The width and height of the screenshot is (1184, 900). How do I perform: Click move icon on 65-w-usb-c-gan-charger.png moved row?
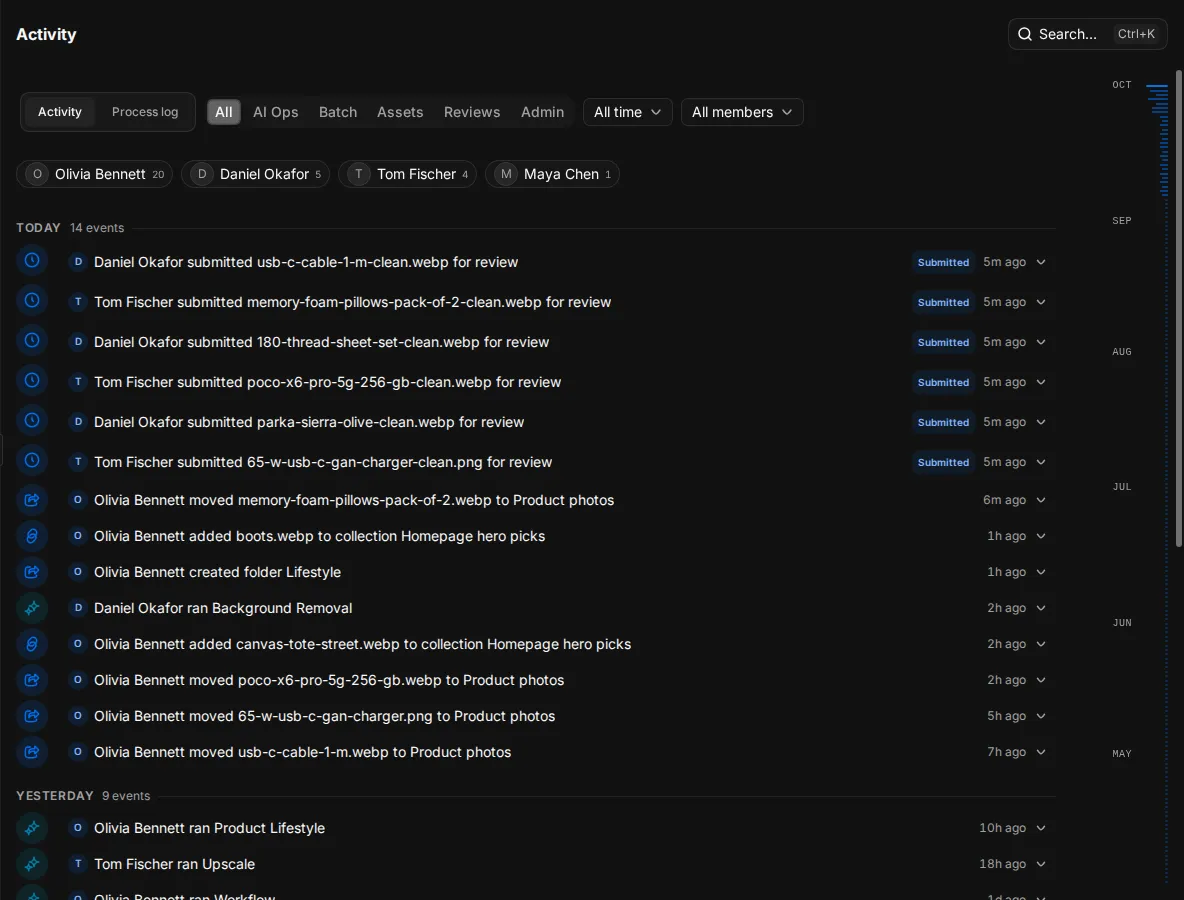(32, 716)
